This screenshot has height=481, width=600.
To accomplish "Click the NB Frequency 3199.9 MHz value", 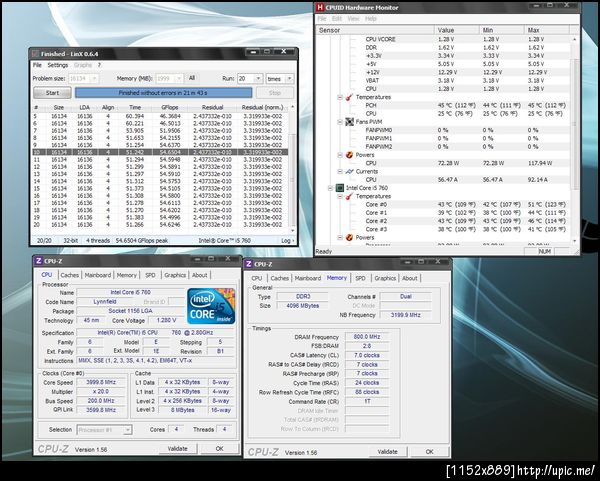I will [x=405, y=315].
